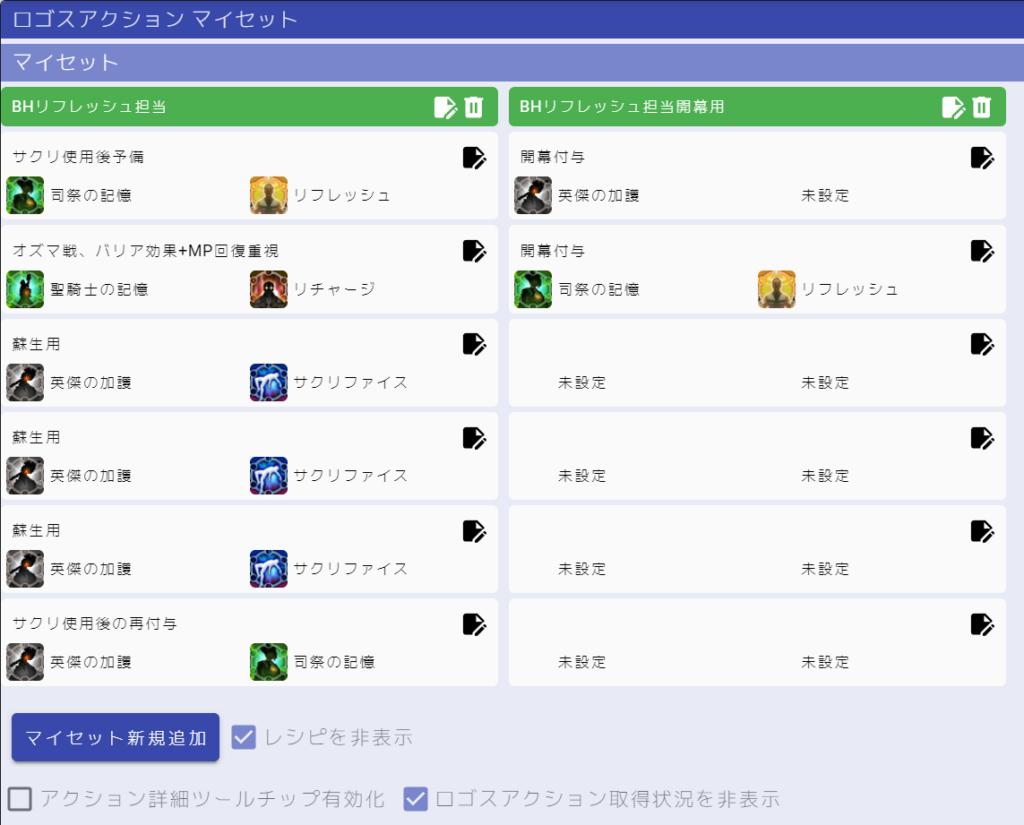
Task: Edit the BHリフレッシュ担当開幕用 set via pencil icon
Action: pyautogui.click(x=953, y=107)
